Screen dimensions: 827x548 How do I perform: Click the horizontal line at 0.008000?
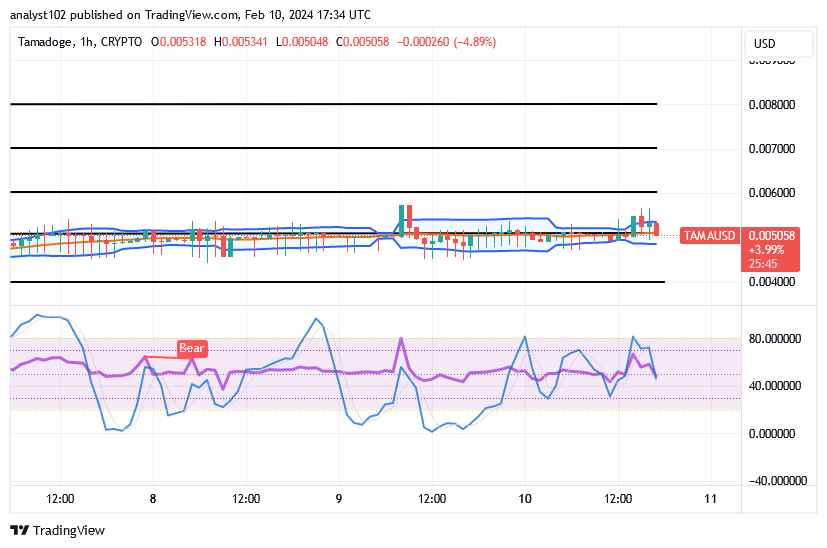333,104
